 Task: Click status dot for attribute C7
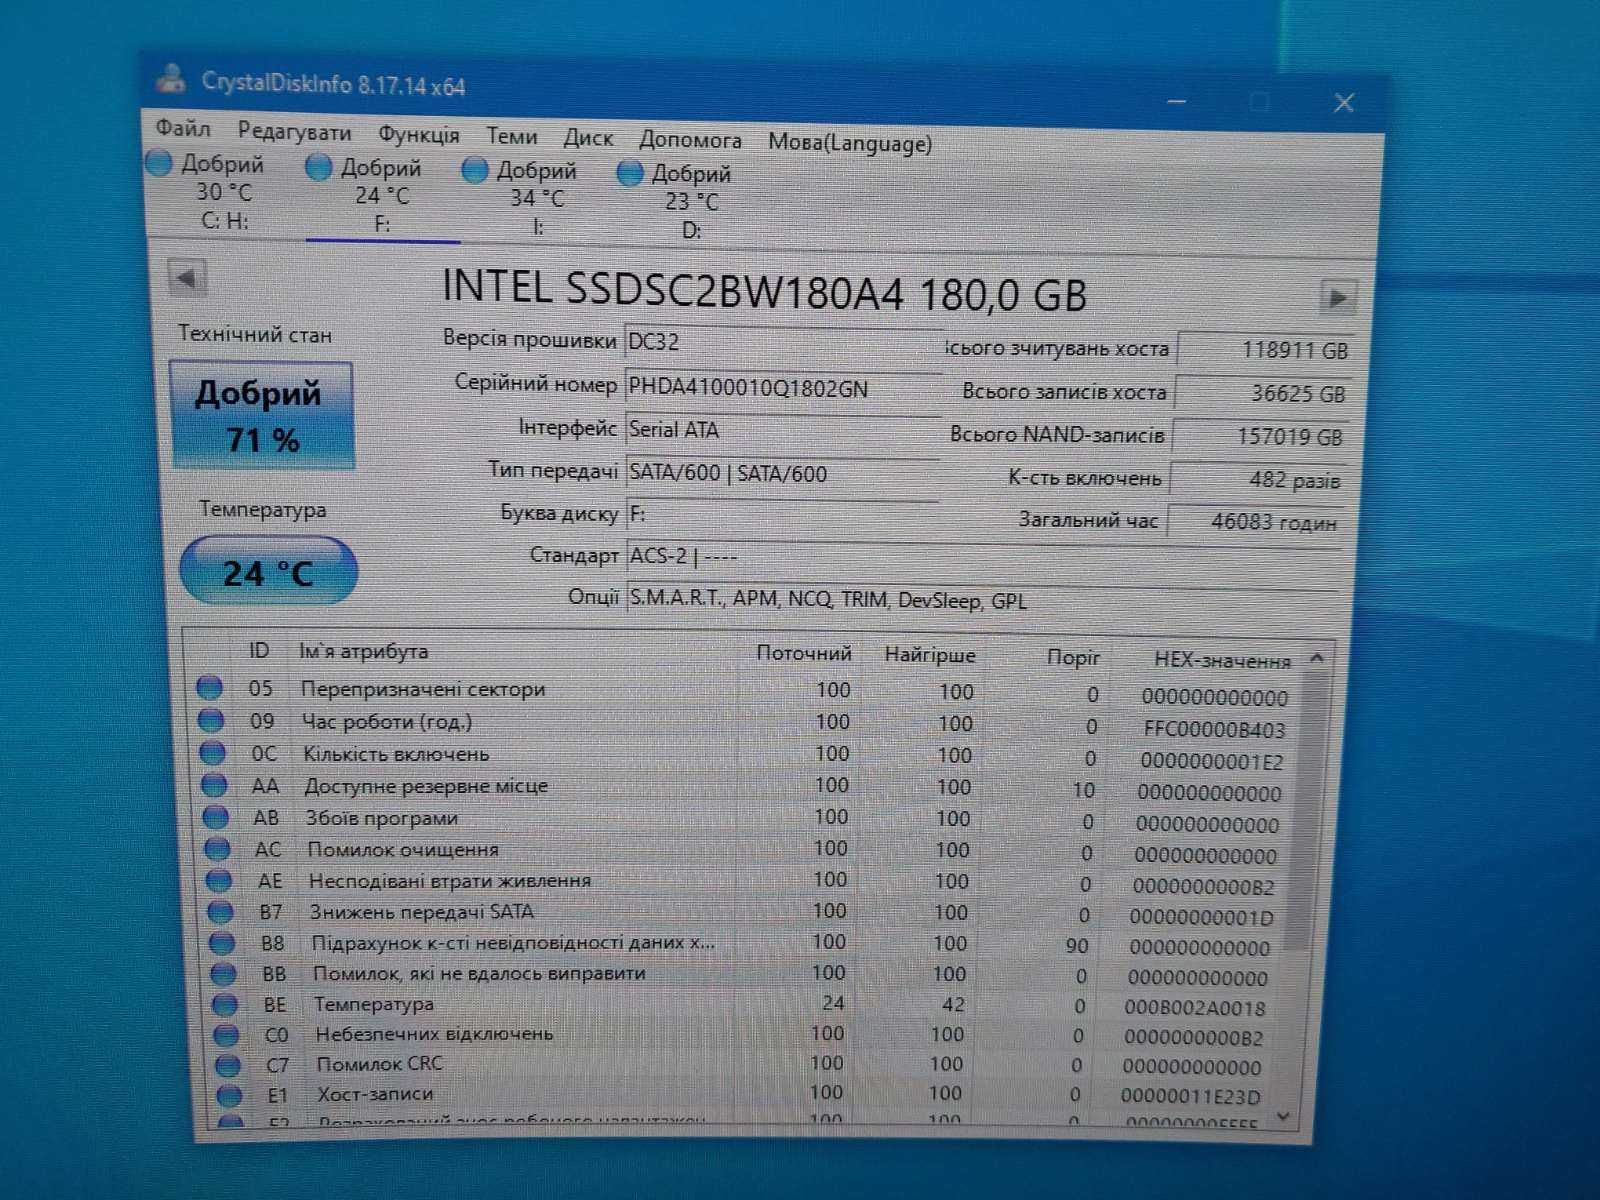(x=229, y=1064)
